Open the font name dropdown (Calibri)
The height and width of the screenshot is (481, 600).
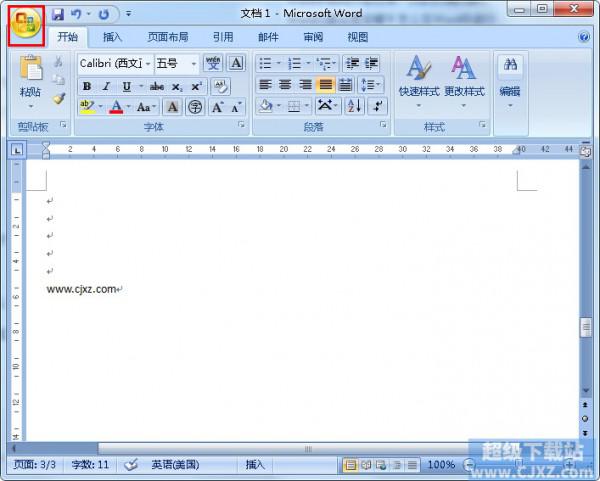pos(148,64)
